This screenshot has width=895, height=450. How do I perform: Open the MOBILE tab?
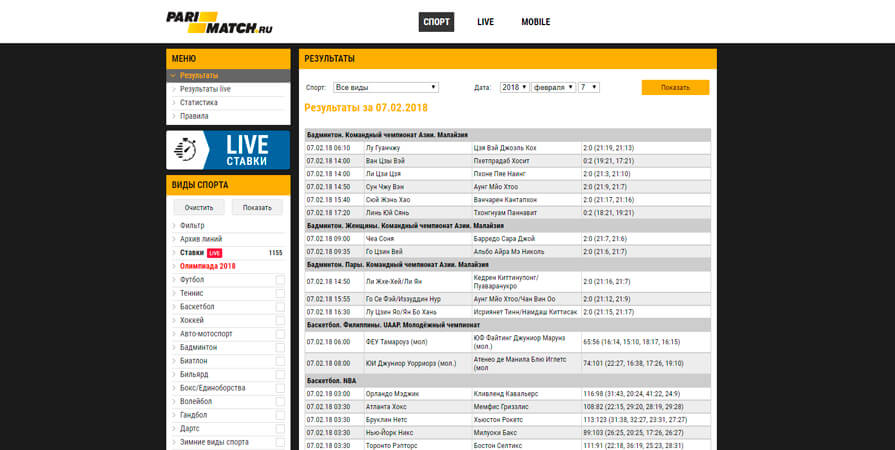(535, 22)
